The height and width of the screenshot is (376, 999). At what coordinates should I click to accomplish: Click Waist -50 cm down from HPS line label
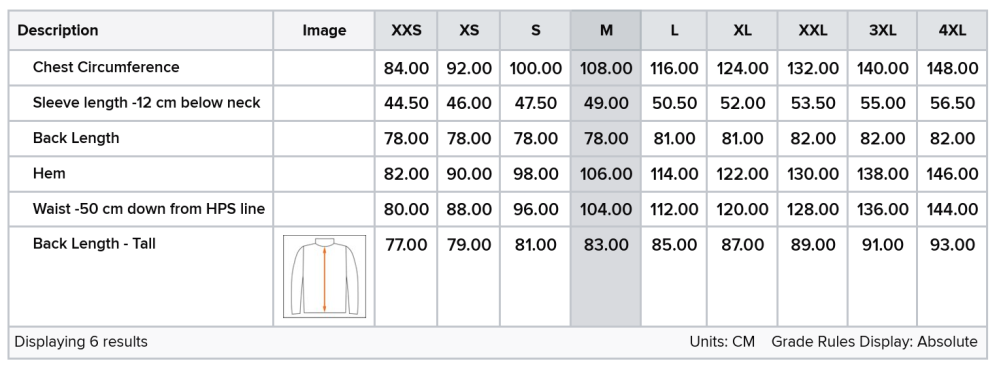(x=148, y=209)
